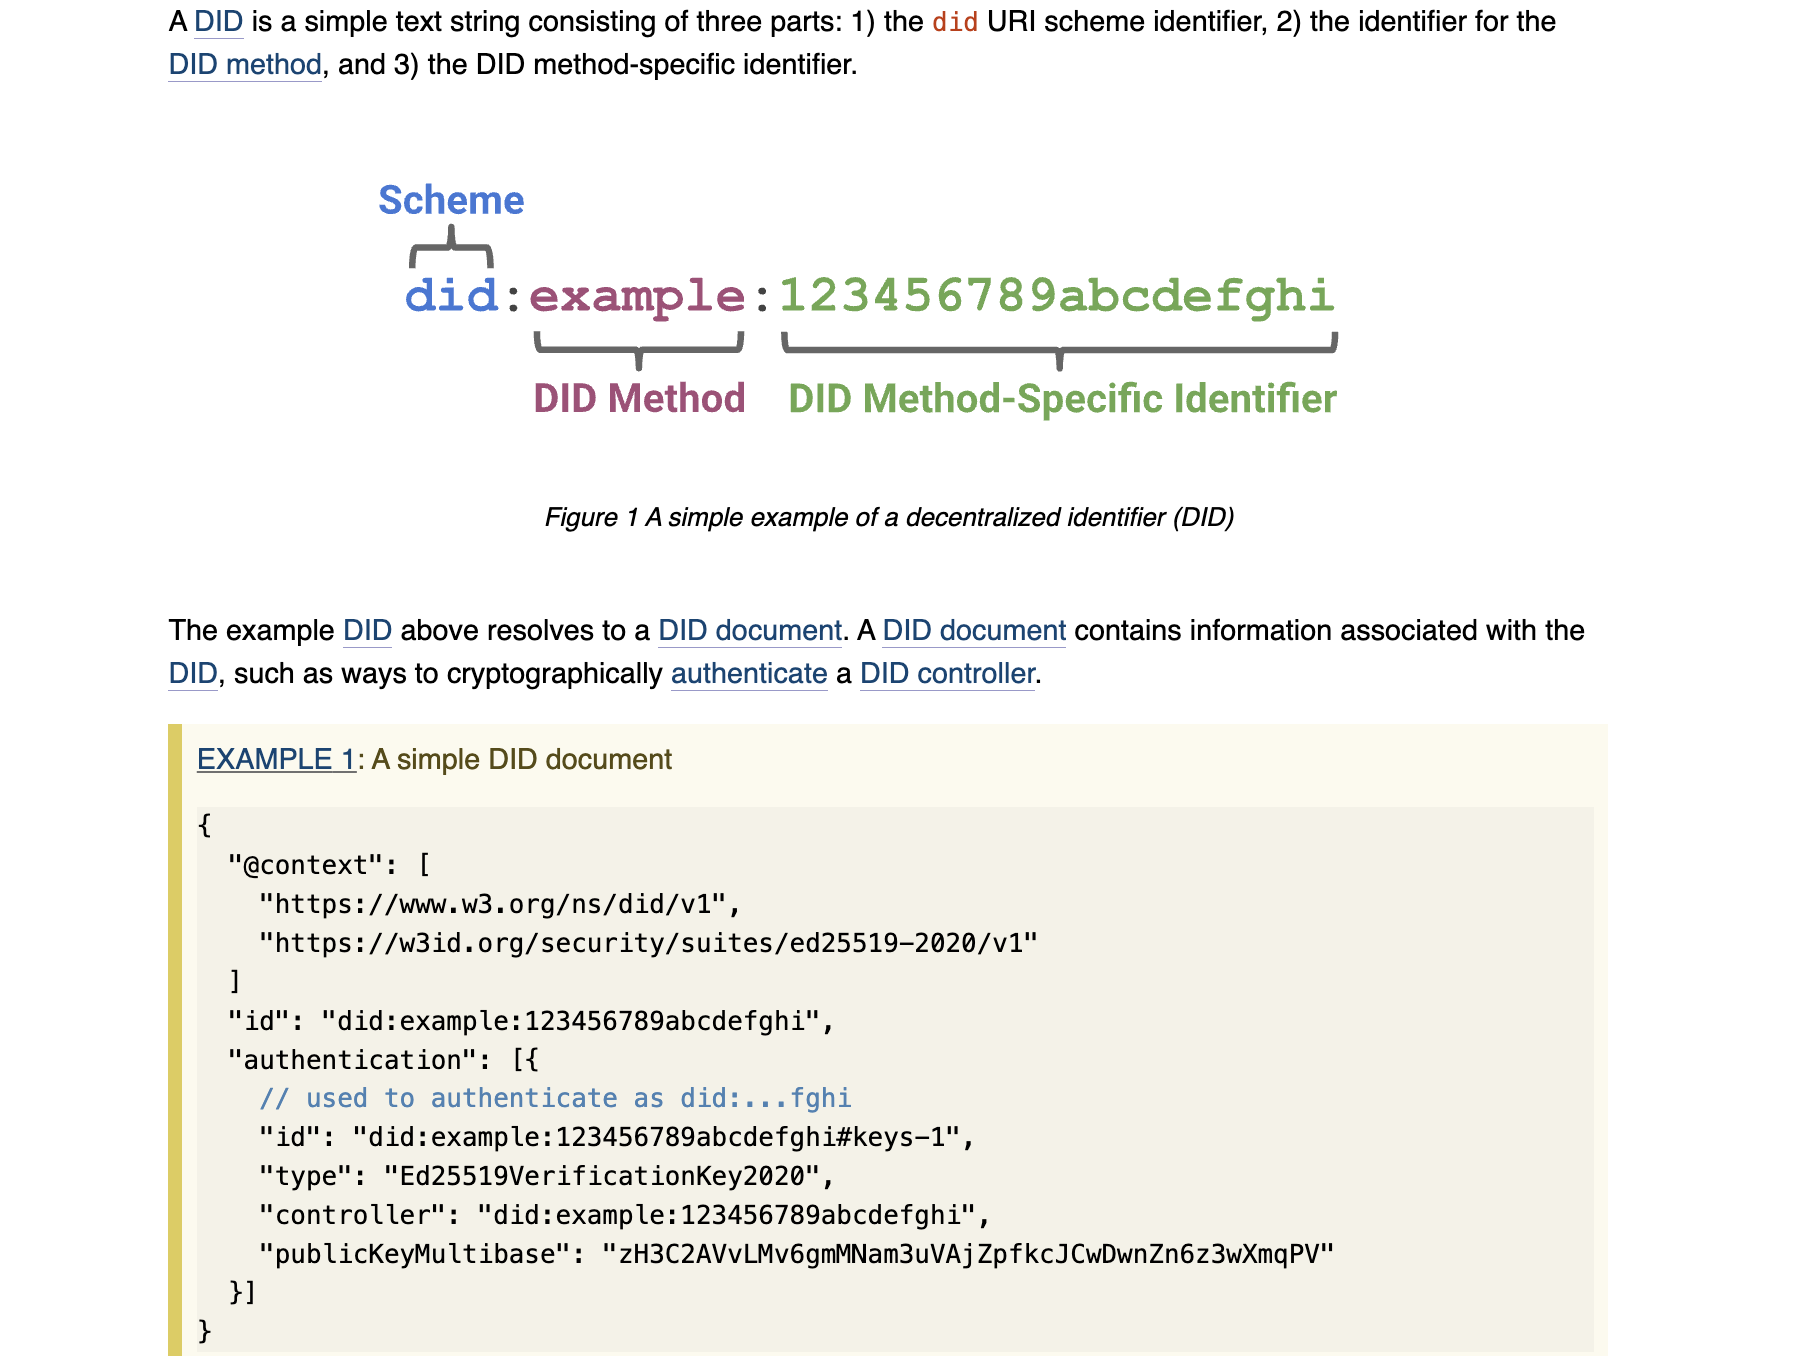Click the '123456789abcdefghi' identifier in diagram
Viewport: 1796px width, 1356px height.
[1057, 297]
